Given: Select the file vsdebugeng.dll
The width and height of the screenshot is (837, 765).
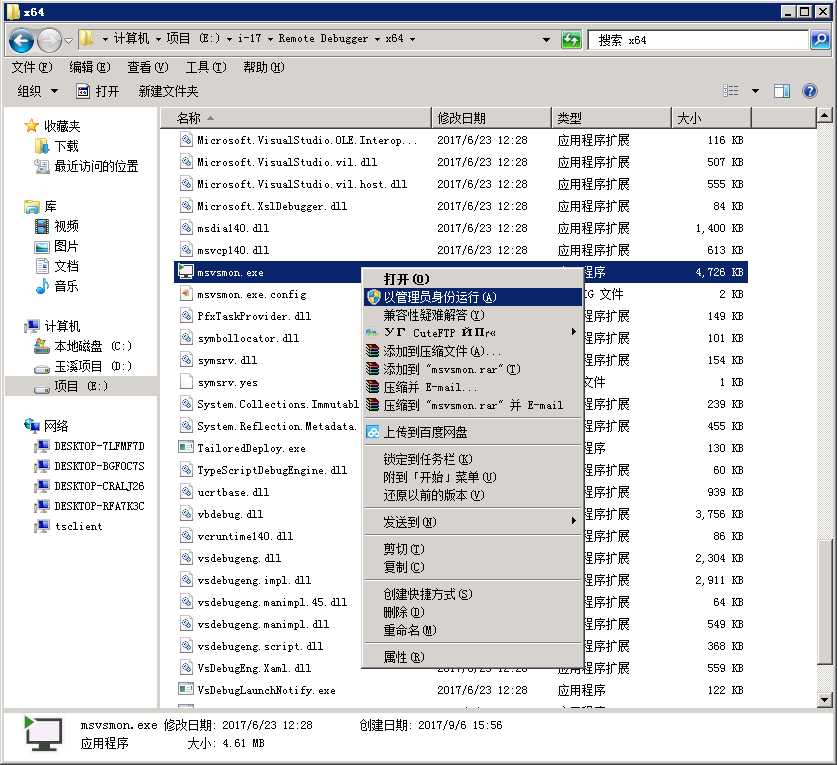Looking at the screenshot, I should (x=239, y=558).
